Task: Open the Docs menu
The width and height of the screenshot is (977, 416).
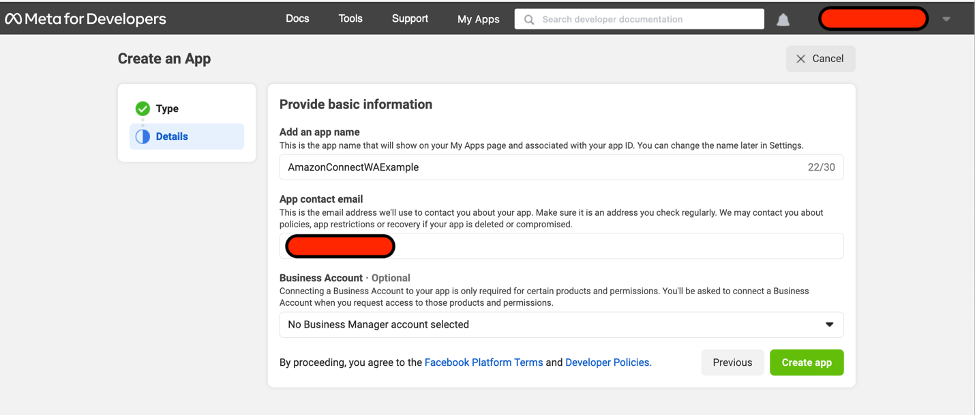Action: coord(297,19)
